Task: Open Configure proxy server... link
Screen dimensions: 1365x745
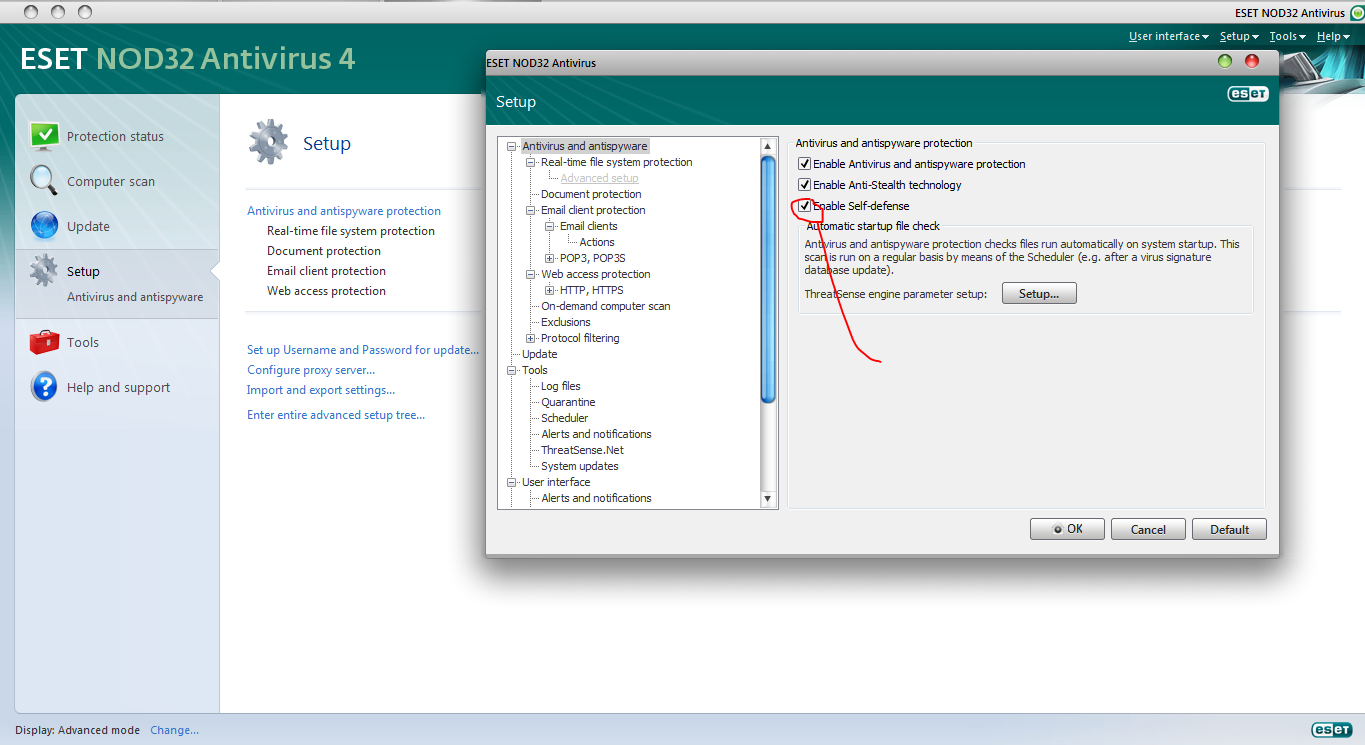Action: (x=311, y=370)
